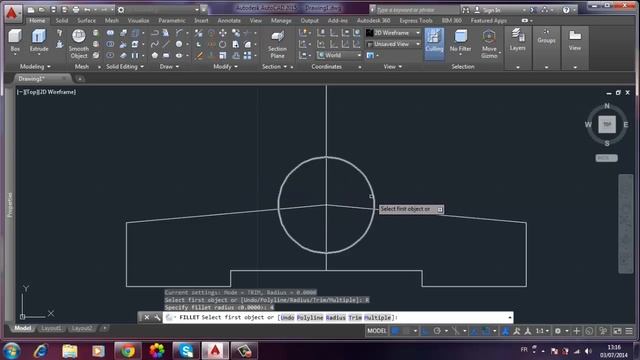Choose Multiple option in command line
This screenshot has height=360, width=640.
pos(378,318)
